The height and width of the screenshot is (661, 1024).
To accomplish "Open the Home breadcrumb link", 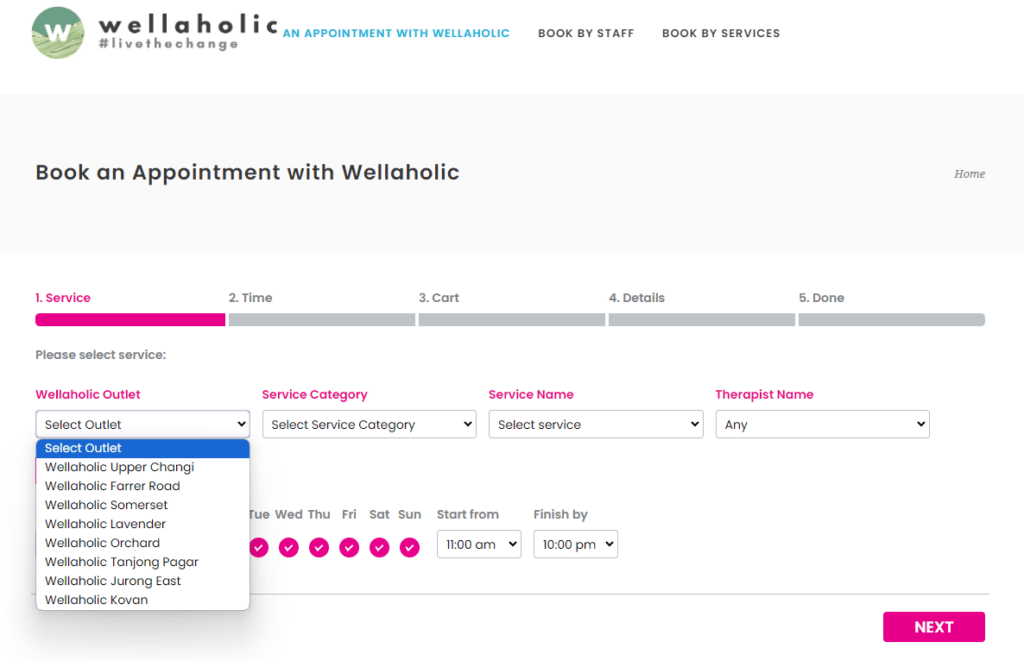I will pos(968,174).
